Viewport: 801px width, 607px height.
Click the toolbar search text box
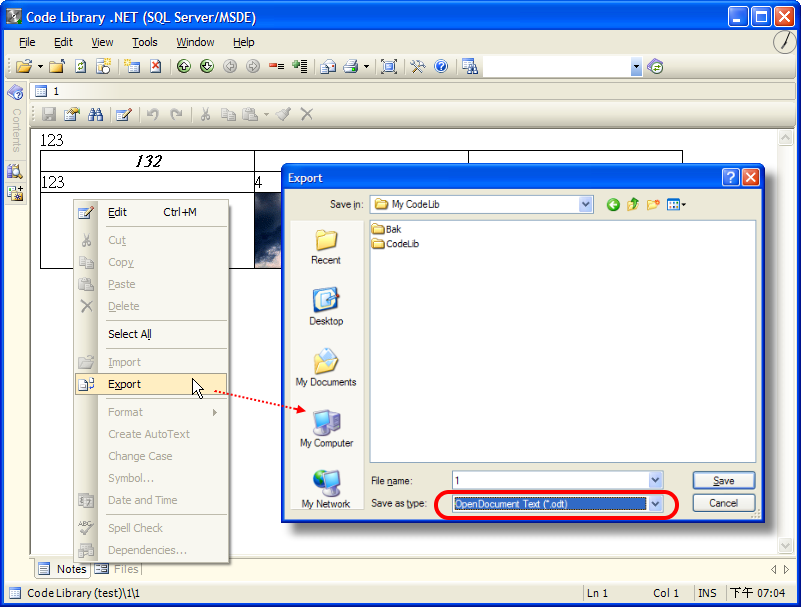(556, 66)
